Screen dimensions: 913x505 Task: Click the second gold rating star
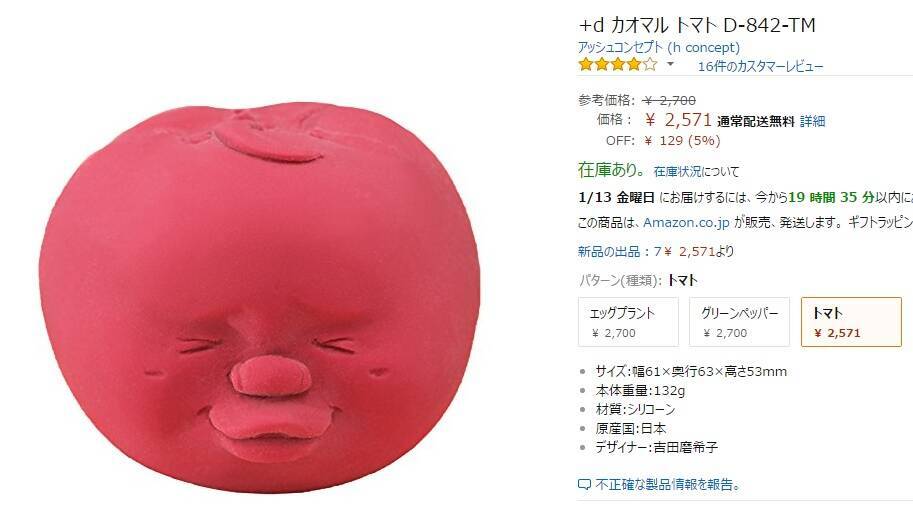pyautogui.click(x=602, y=65)
